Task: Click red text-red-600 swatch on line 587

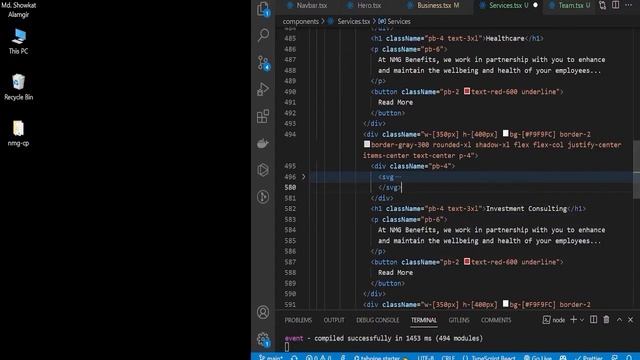Action: click(467, 261)
